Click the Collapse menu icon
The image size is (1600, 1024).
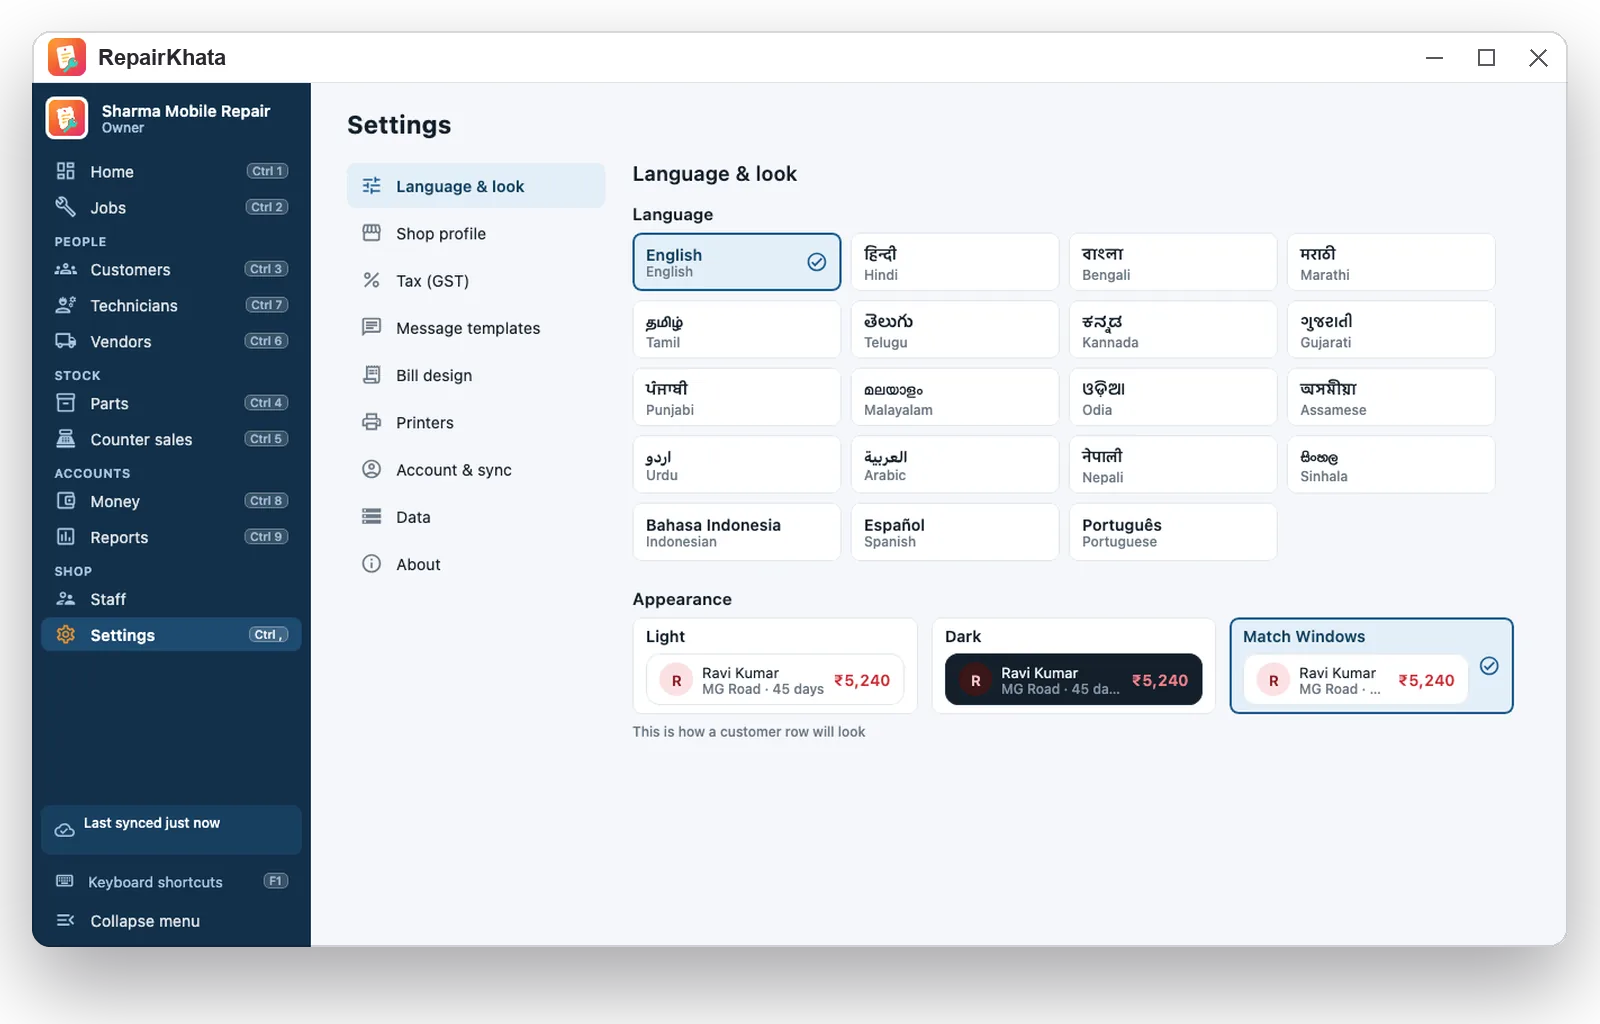(x=66, y=920)
